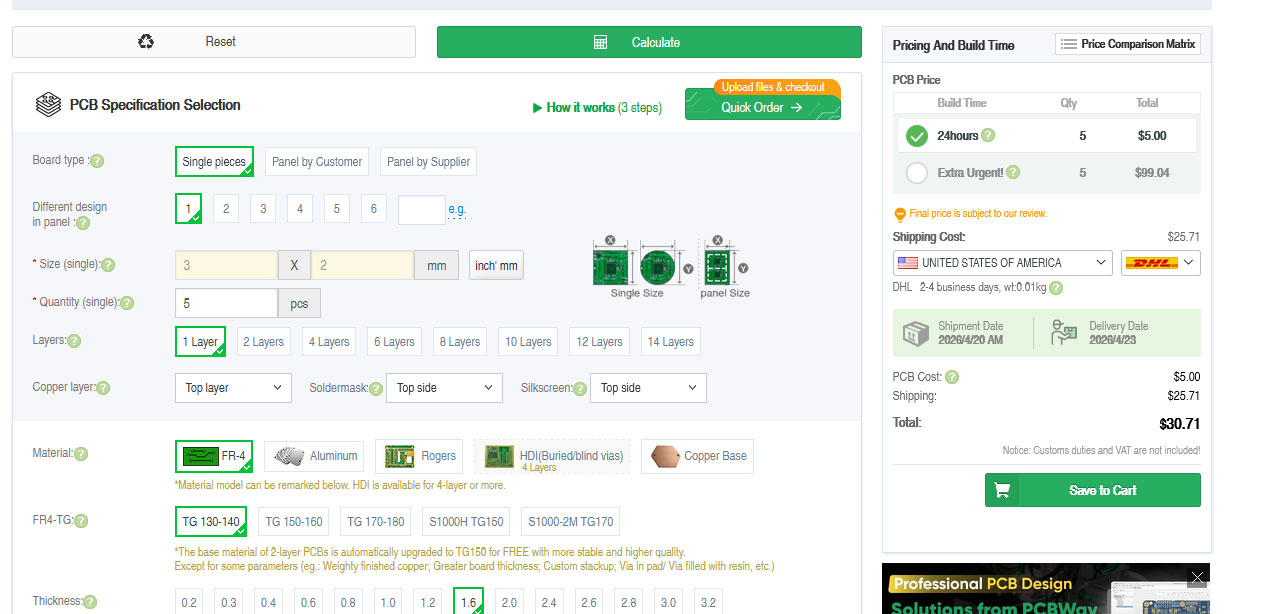The width and height of the screenshot is (1285, 614).
Task: Click the Delivery Date courier icon
Action: (1064, 333)
